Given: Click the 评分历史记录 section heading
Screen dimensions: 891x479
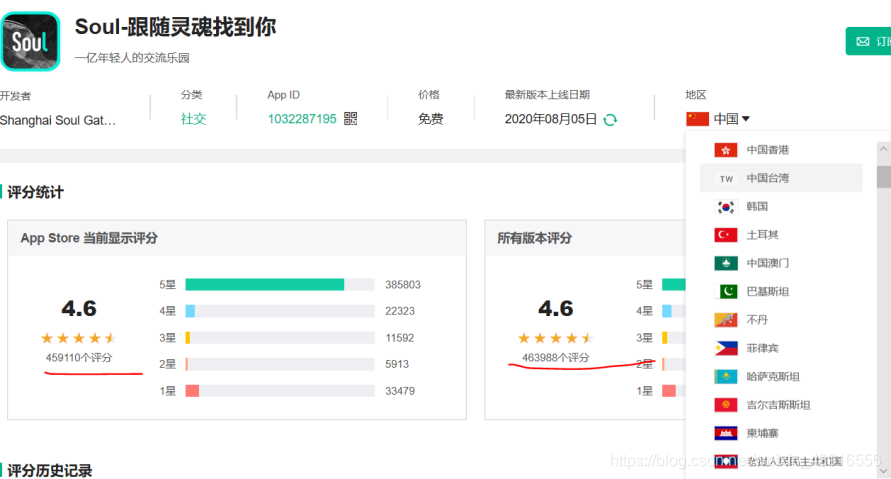Looking at the screenshot, I should [x=49, y=470].
